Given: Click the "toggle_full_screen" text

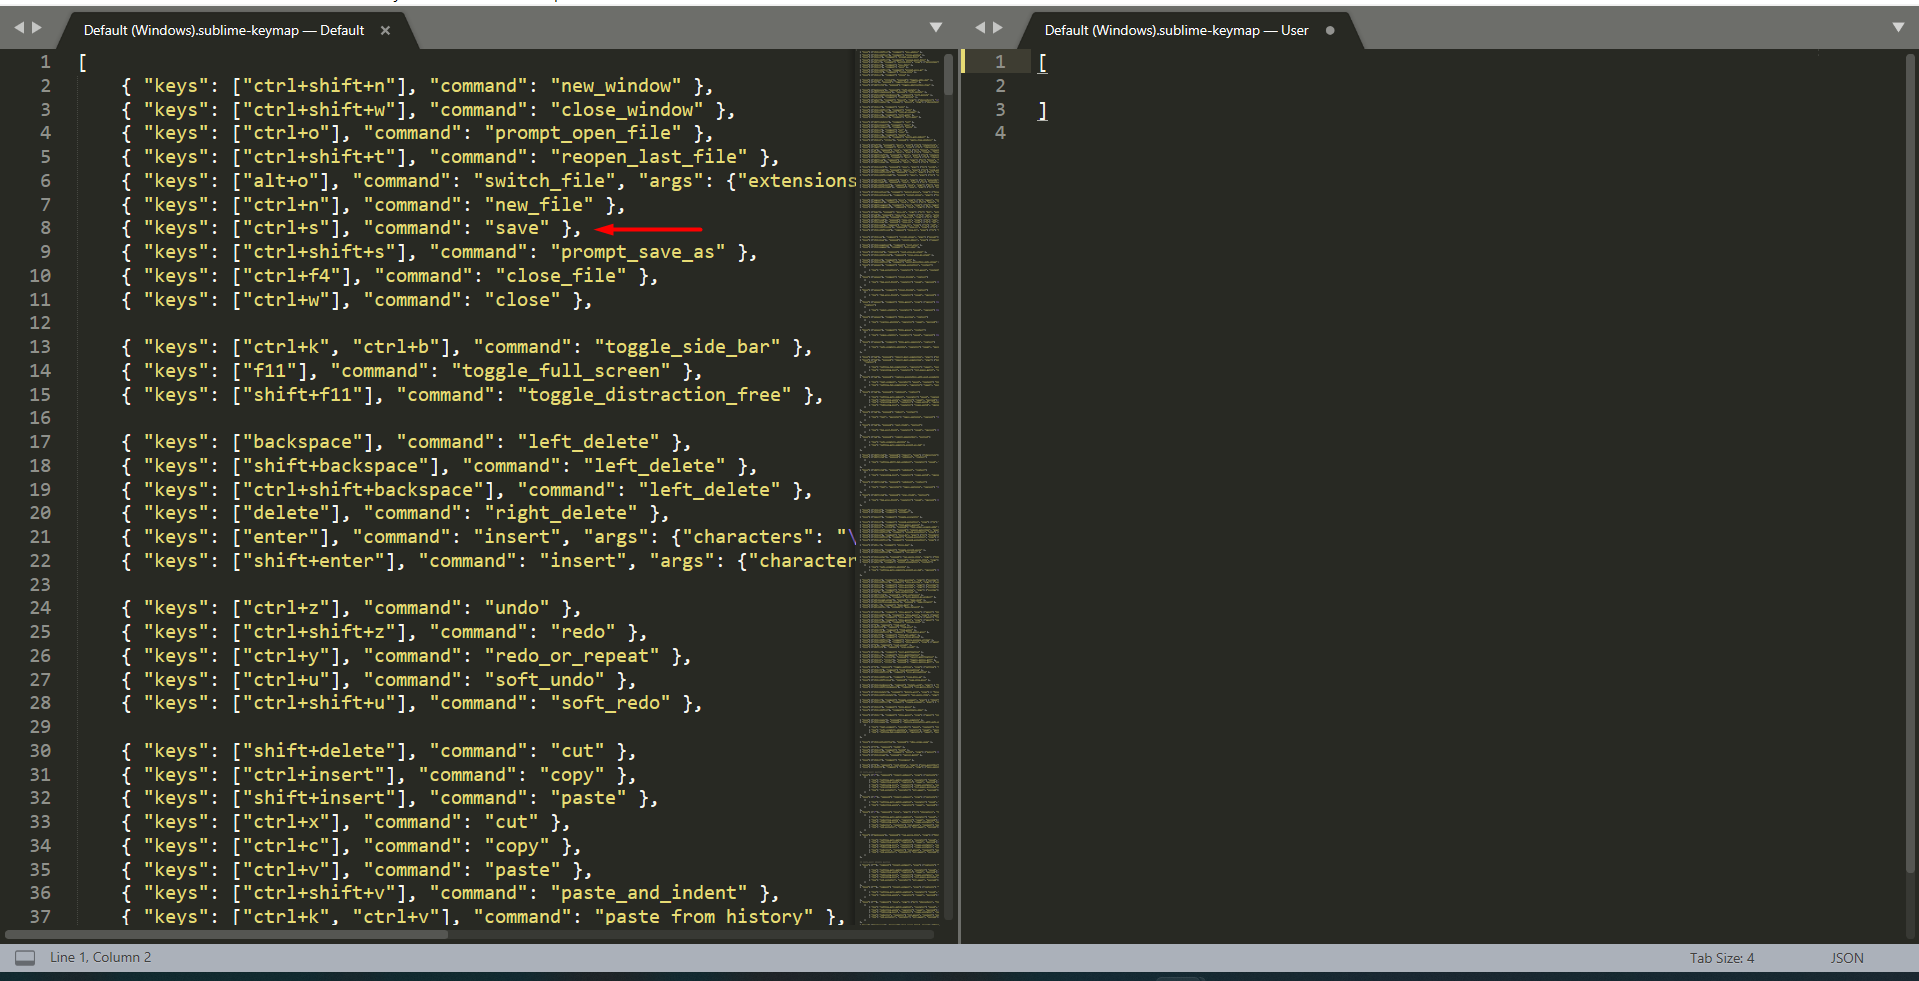Looking at the screenshot, I should pyautogui.click(x=561, y=371).
